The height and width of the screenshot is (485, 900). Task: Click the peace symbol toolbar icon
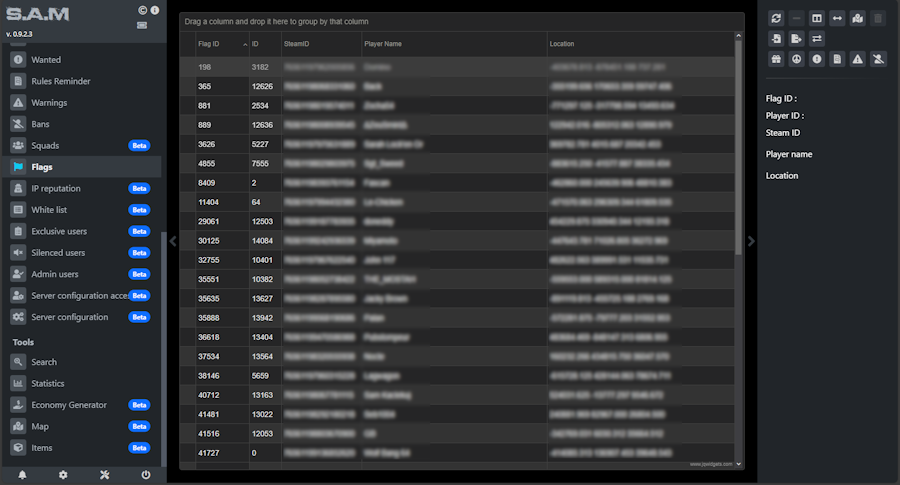pos(796,60)
